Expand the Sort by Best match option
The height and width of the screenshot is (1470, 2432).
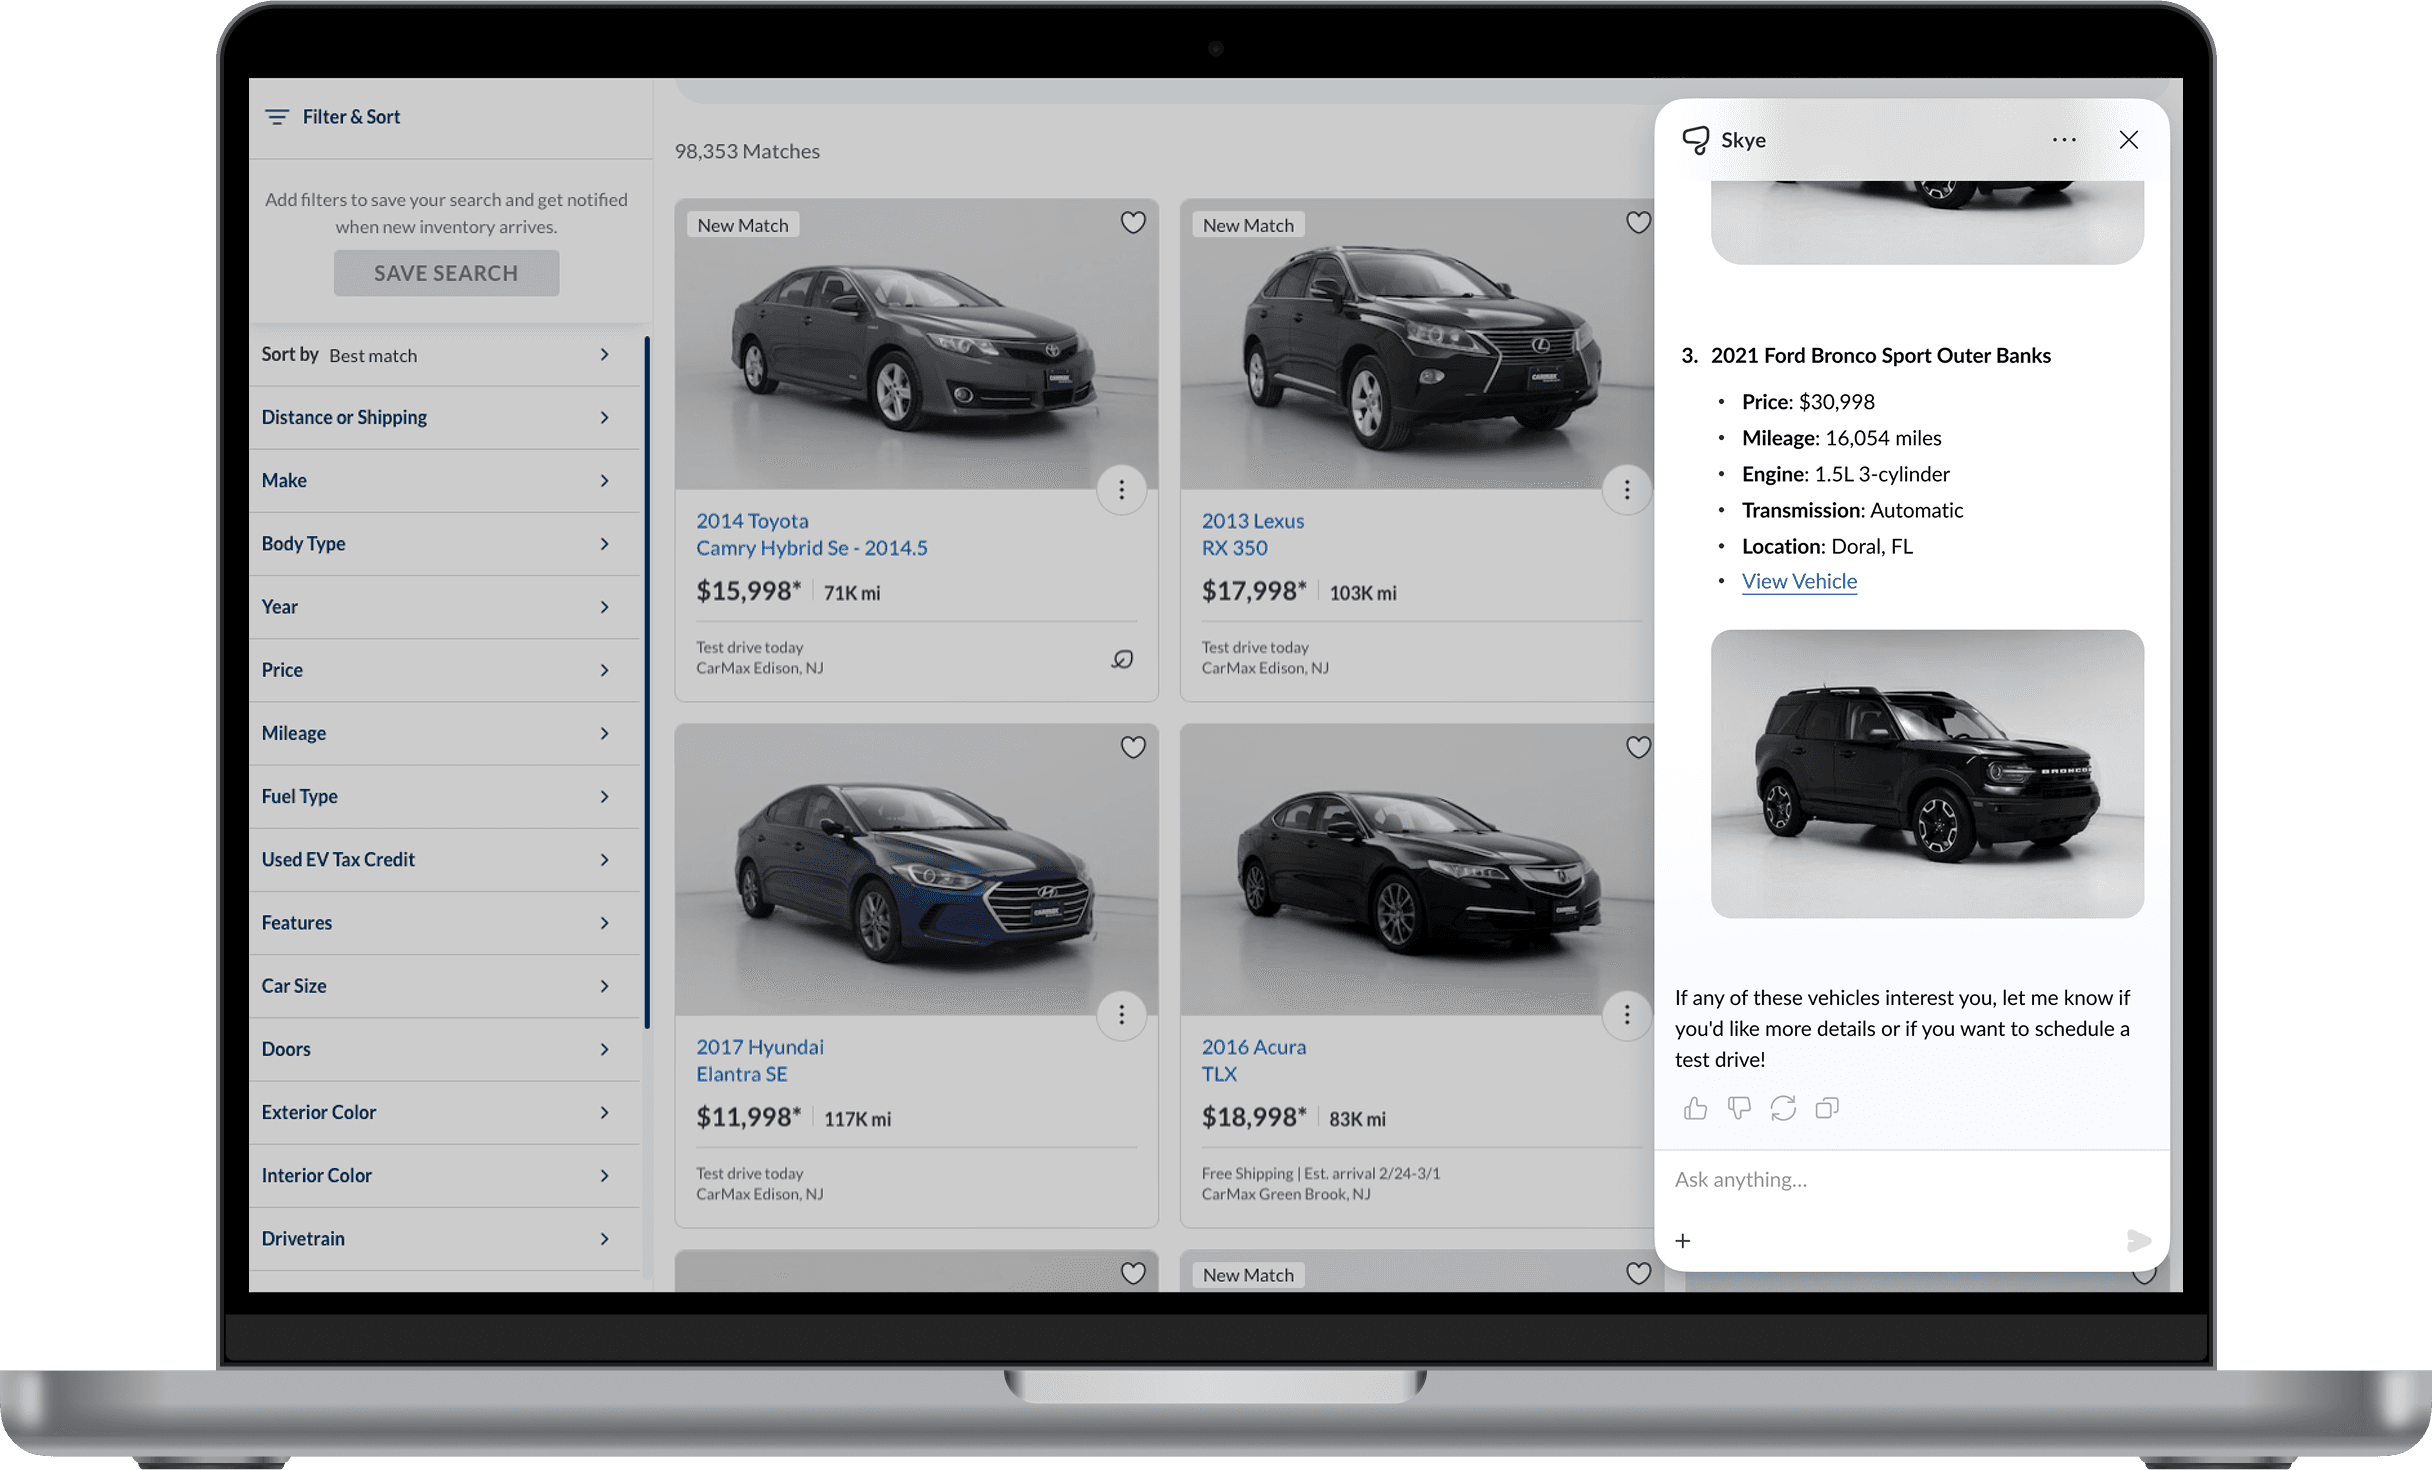pos(444,355)
